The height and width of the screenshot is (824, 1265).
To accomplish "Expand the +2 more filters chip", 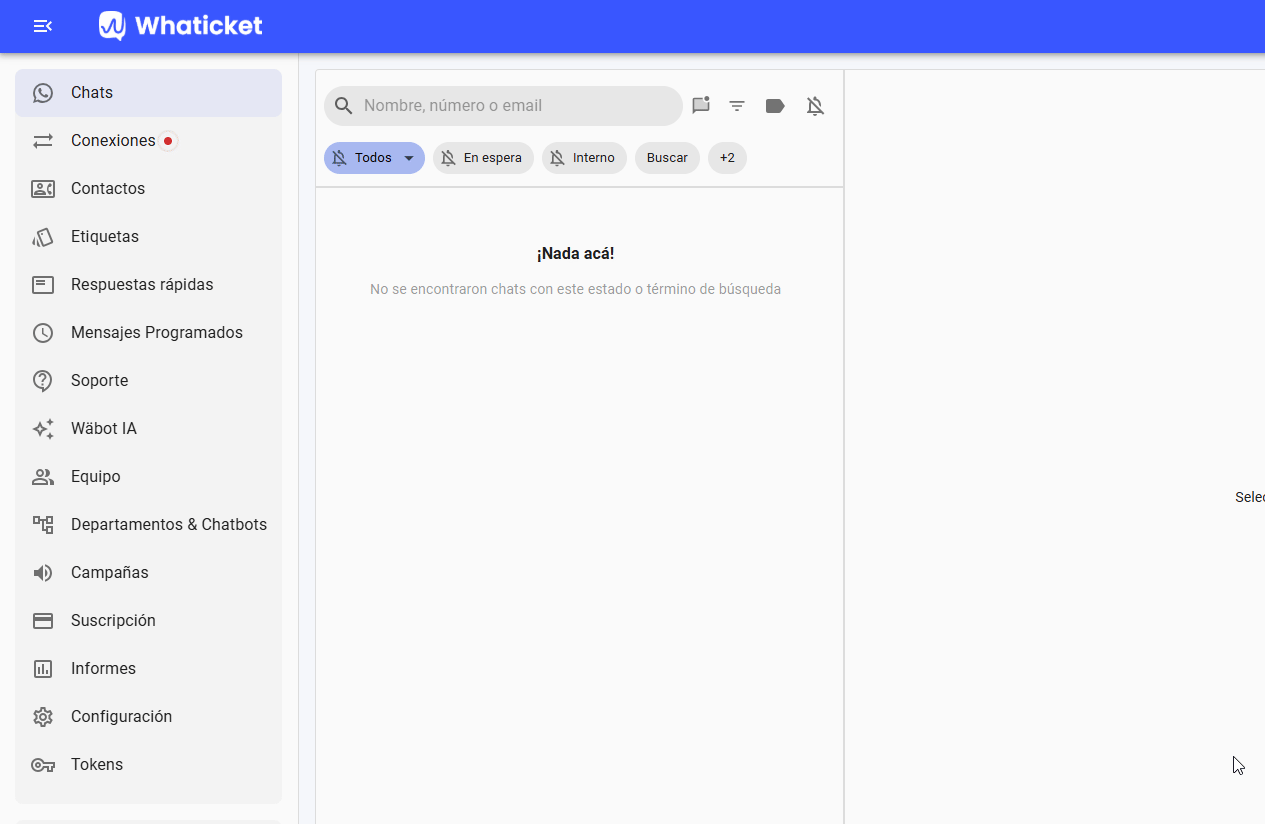I will [727, 158].
